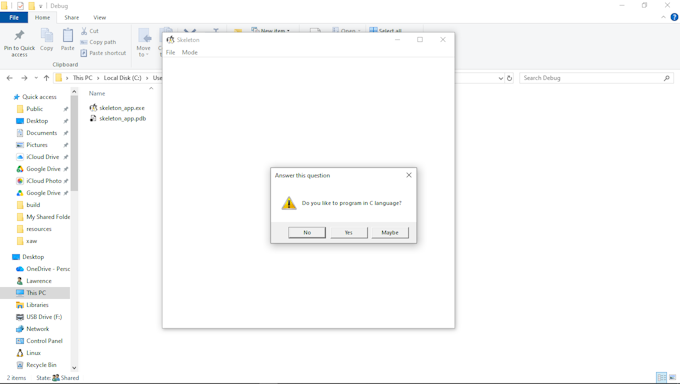The height and width of the screenshot is (384, 680).
Task: Open the resources folder in sidebar
Action: 34,229
